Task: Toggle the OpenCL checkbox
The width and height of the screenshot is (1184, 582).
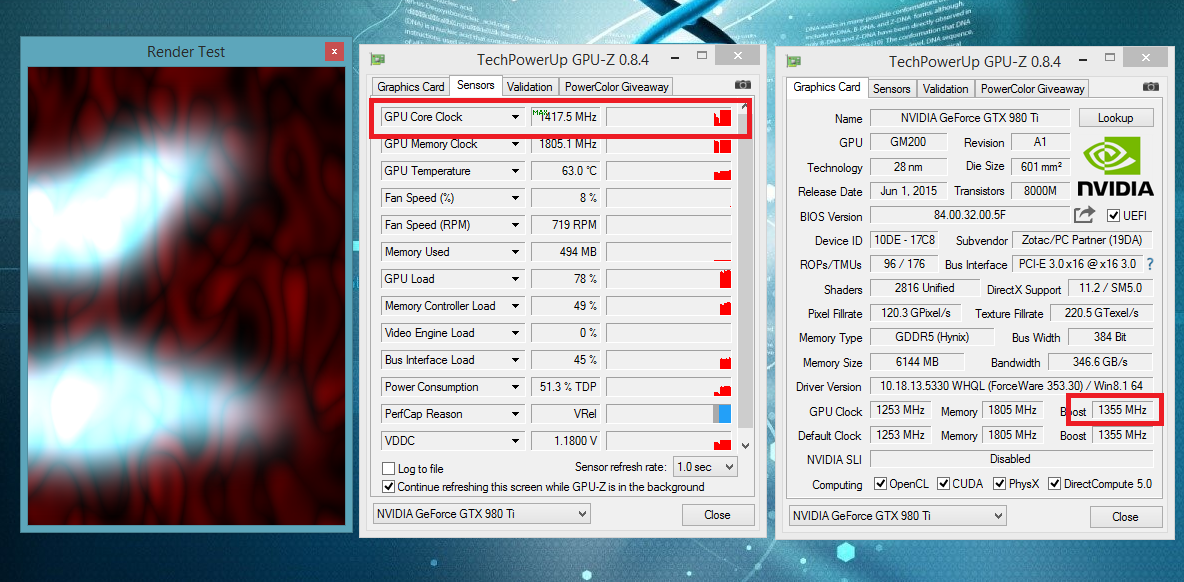Action: pos(880,483)
